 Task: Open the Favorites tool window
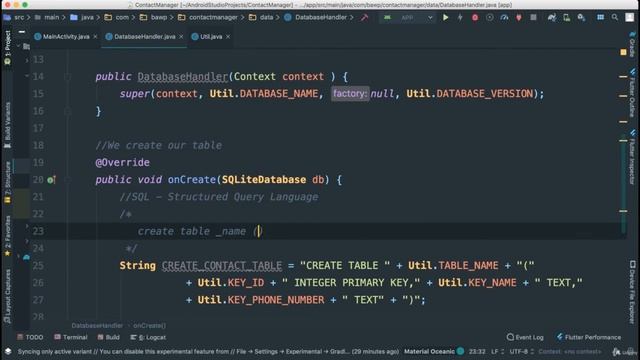[7, 236]
